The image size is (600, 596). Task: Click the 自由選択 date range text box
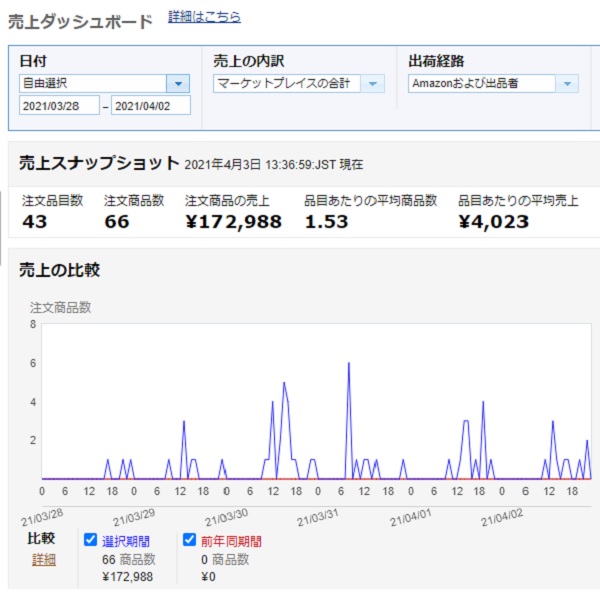click(x=93, y=83)
